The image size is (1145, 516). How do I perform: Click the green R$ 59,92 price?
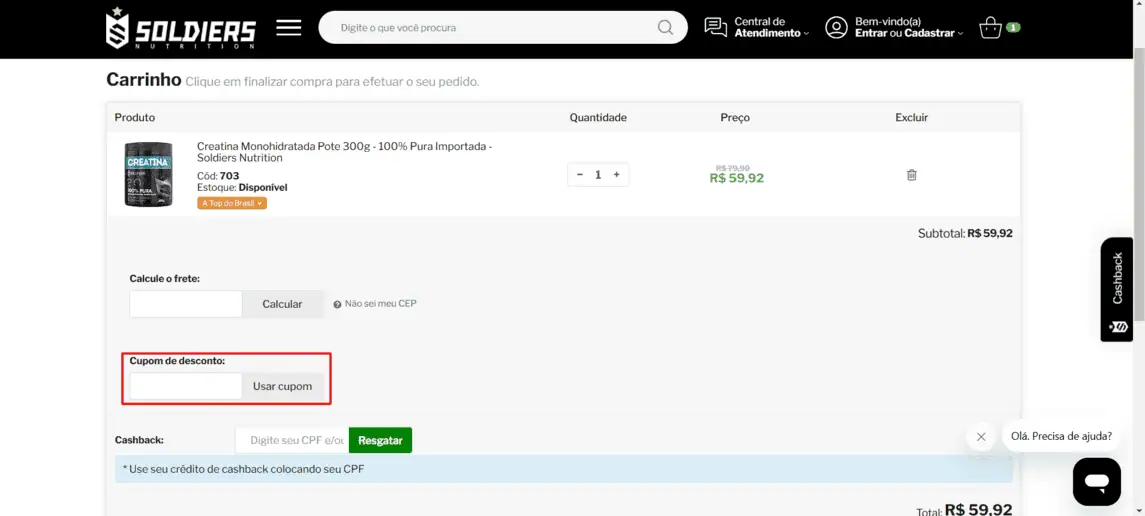[737, 178]
